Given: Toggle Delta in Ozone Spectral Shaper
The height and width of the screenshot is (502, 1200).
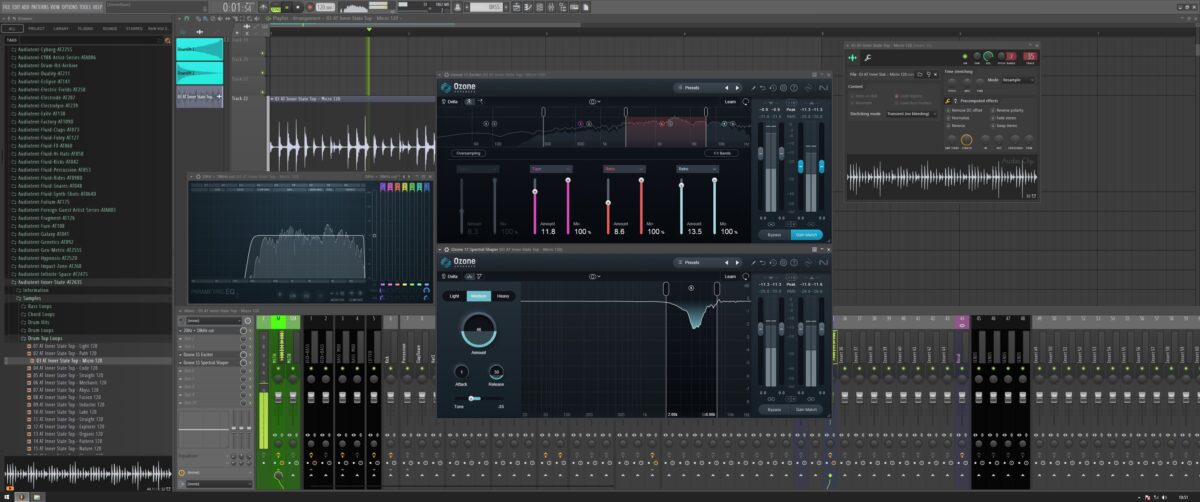Looking at the screenshot, I should (450, 276).
